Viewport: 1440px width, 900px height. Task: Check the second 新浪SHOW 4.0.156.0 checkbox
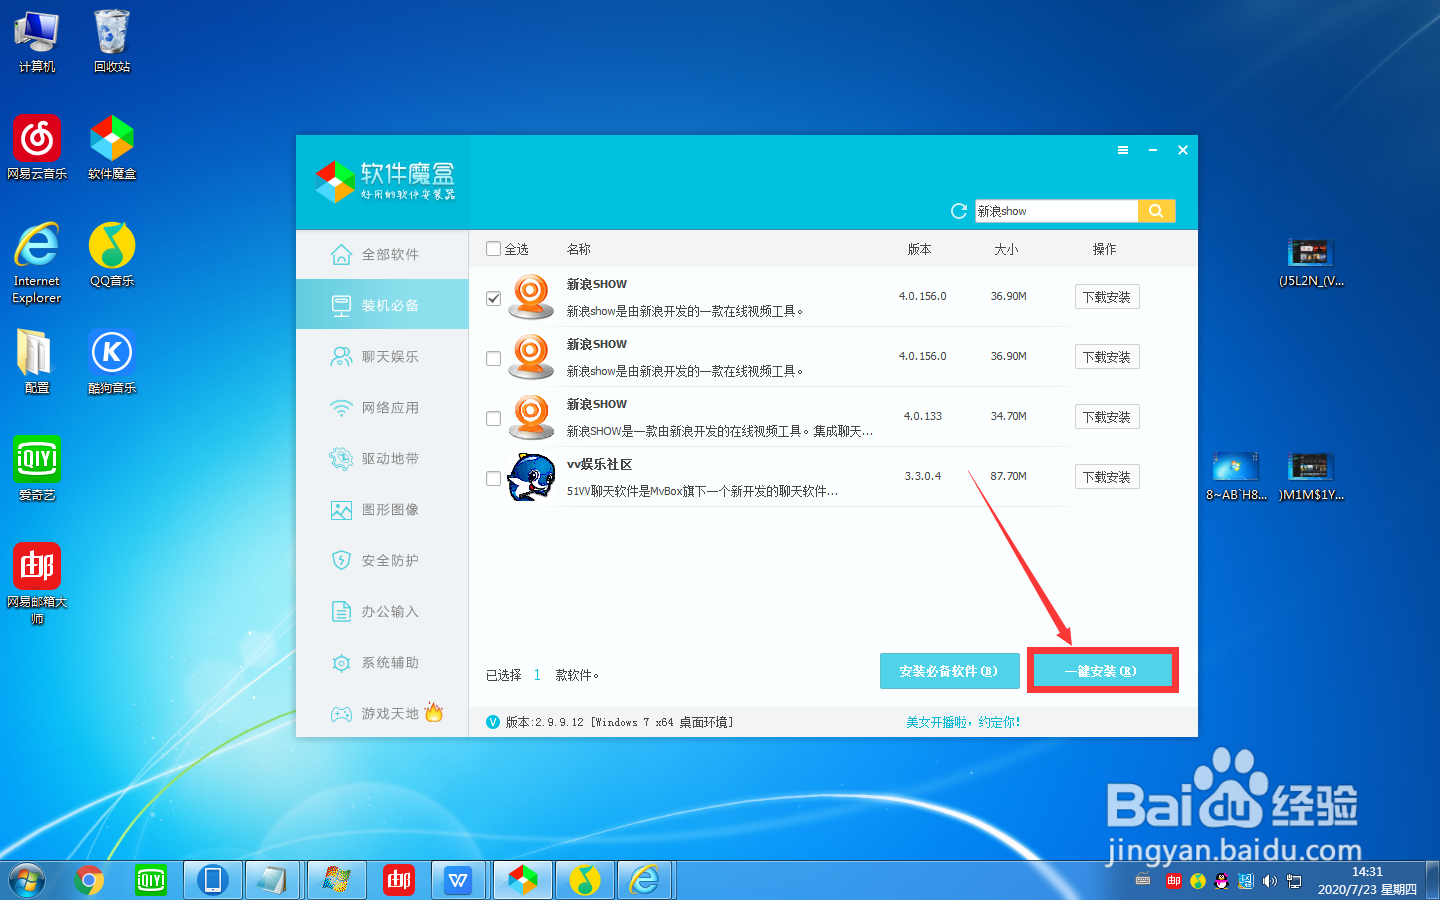point(493,358)
